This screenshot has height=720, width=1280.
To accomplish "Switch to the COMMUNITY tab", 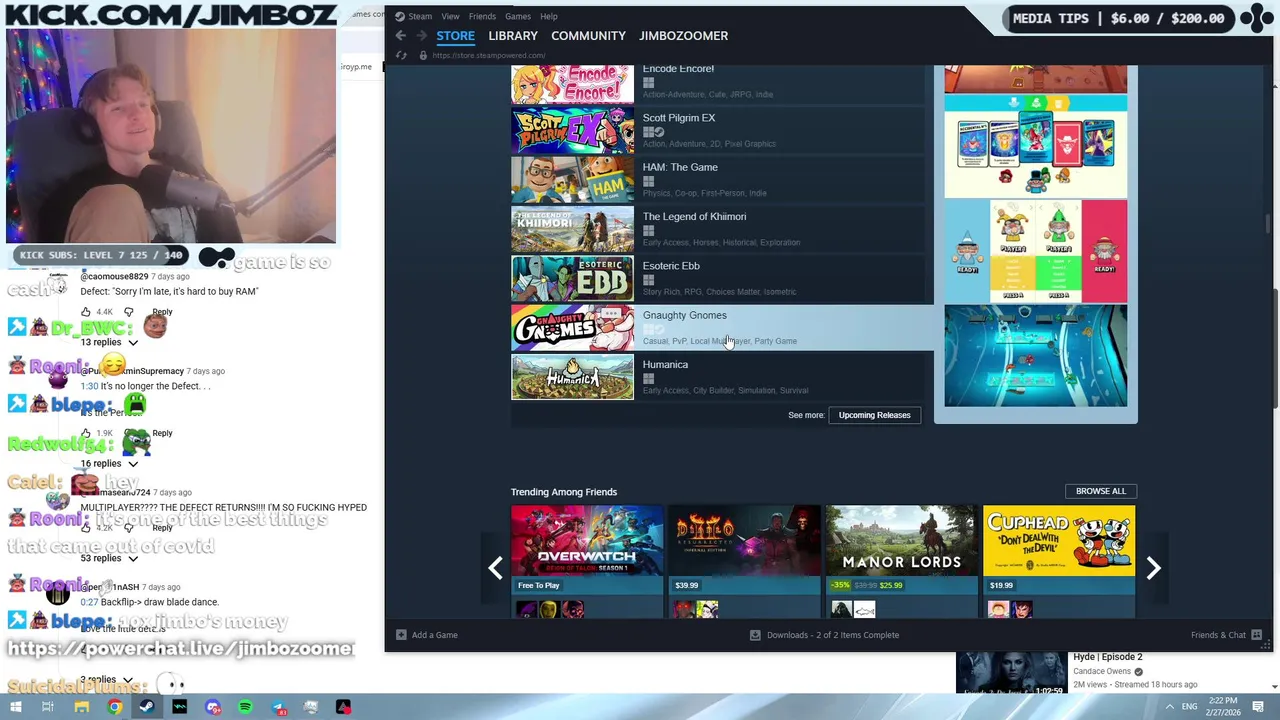I will click(x=588, y=36).
